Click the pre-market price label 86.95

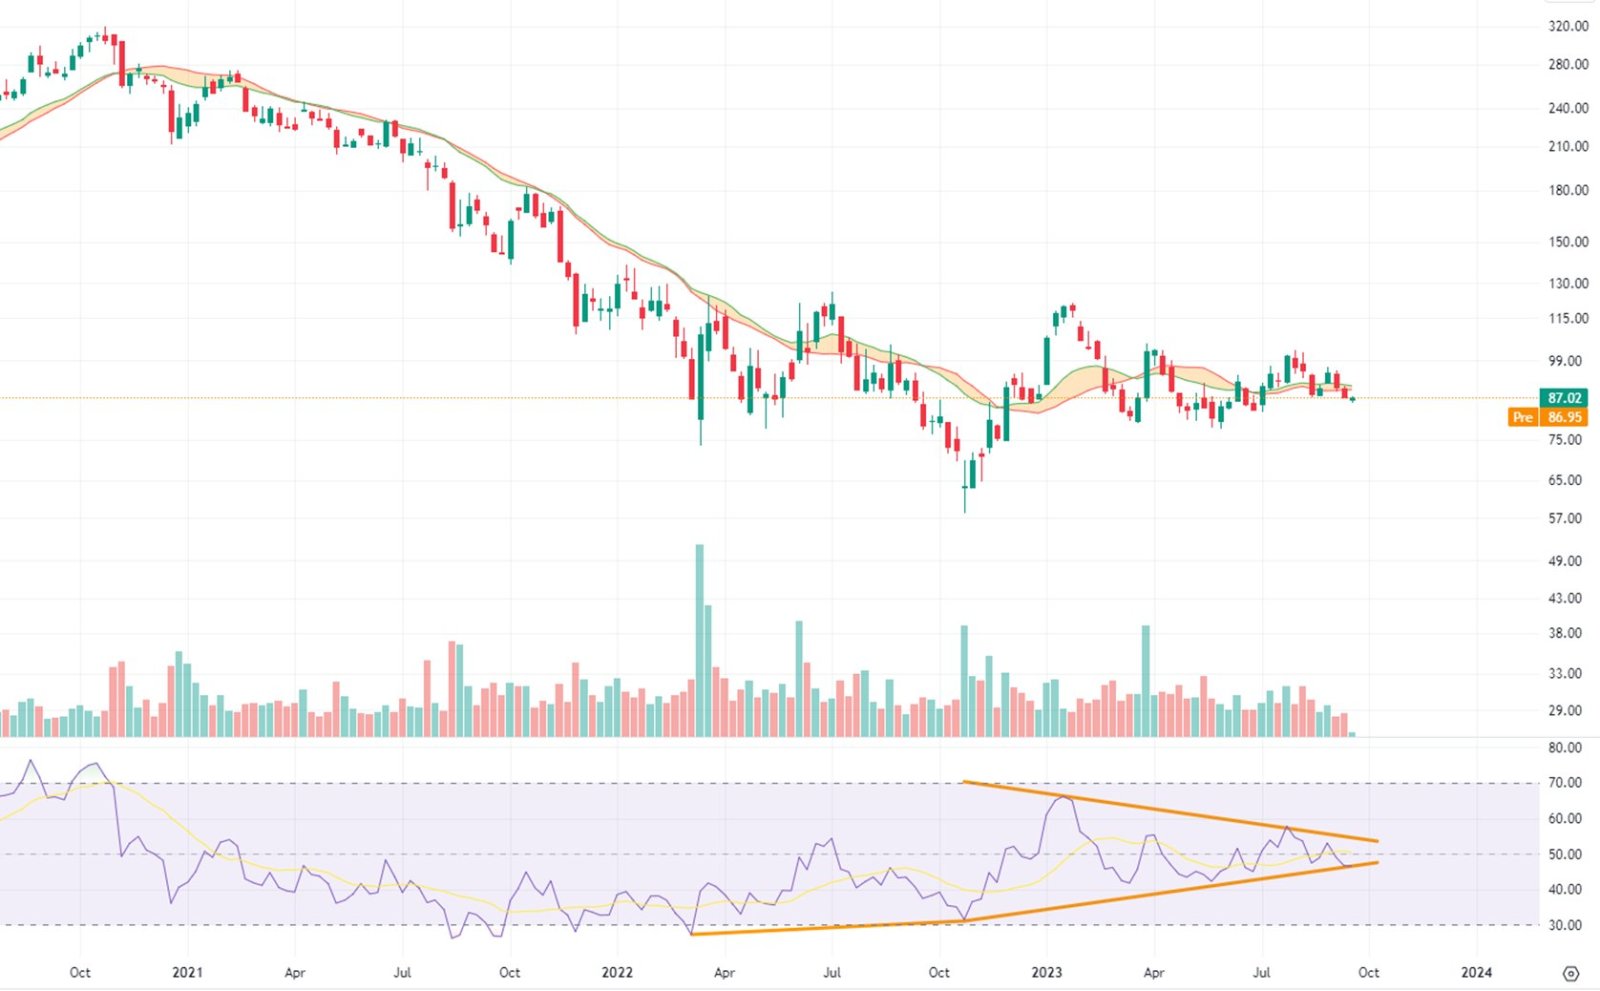click(x=1564, y=417)
